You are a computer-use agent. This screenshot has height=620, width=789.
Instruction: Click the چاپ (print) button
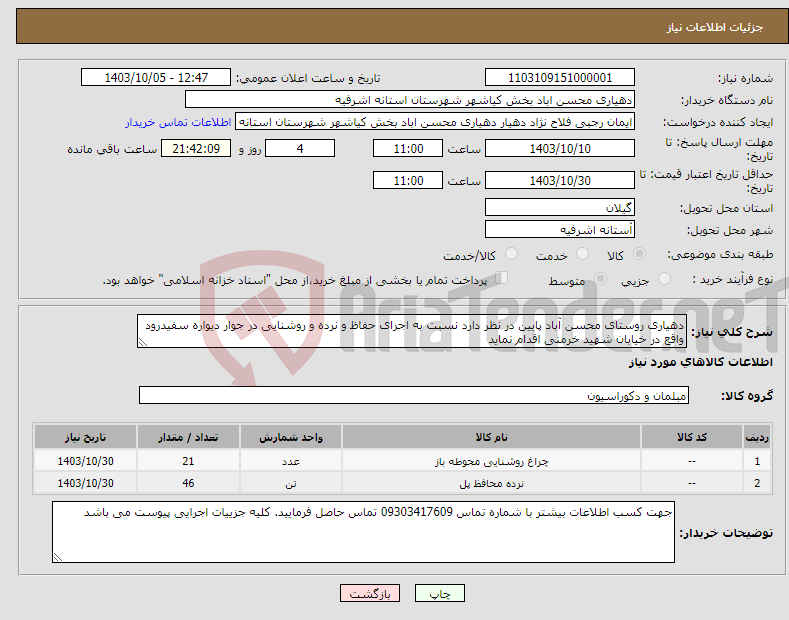click(439, 593)
